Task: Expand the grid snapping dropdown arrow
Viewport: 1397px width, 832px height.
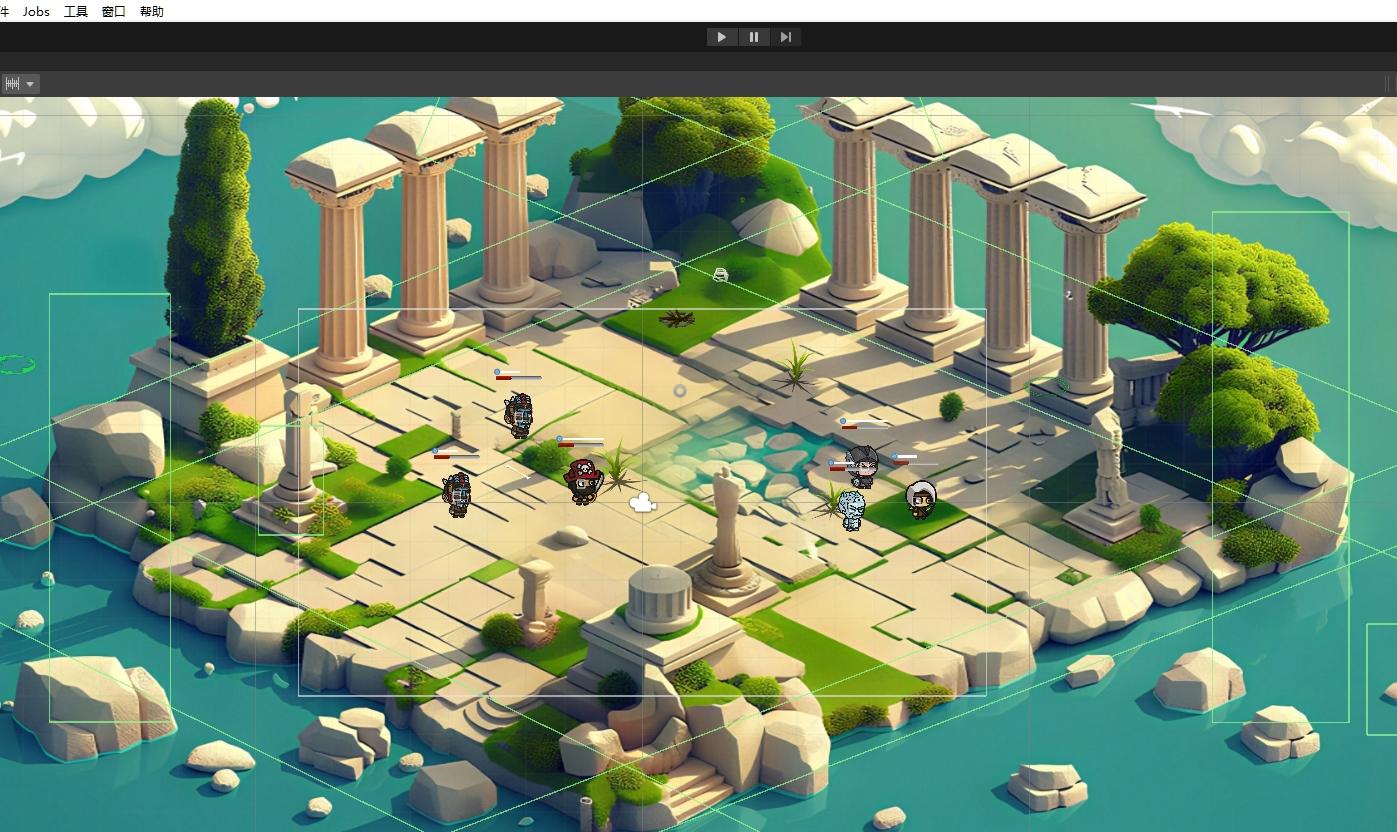Action: [x=31, y=84]
